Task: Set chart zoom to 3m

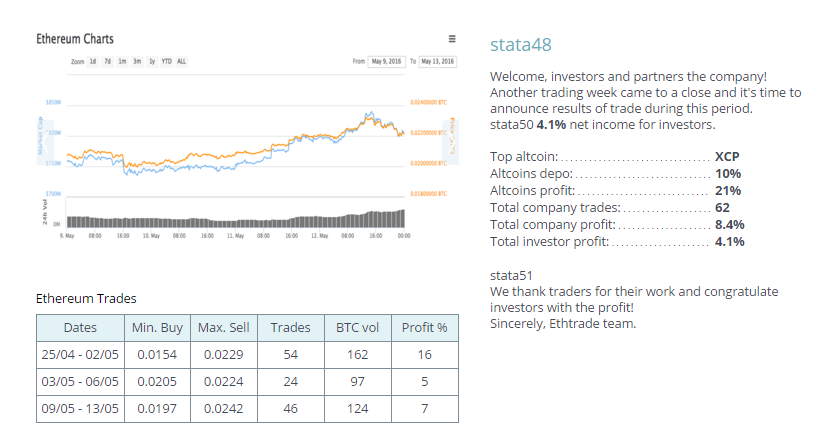Action: pos(137,62)
